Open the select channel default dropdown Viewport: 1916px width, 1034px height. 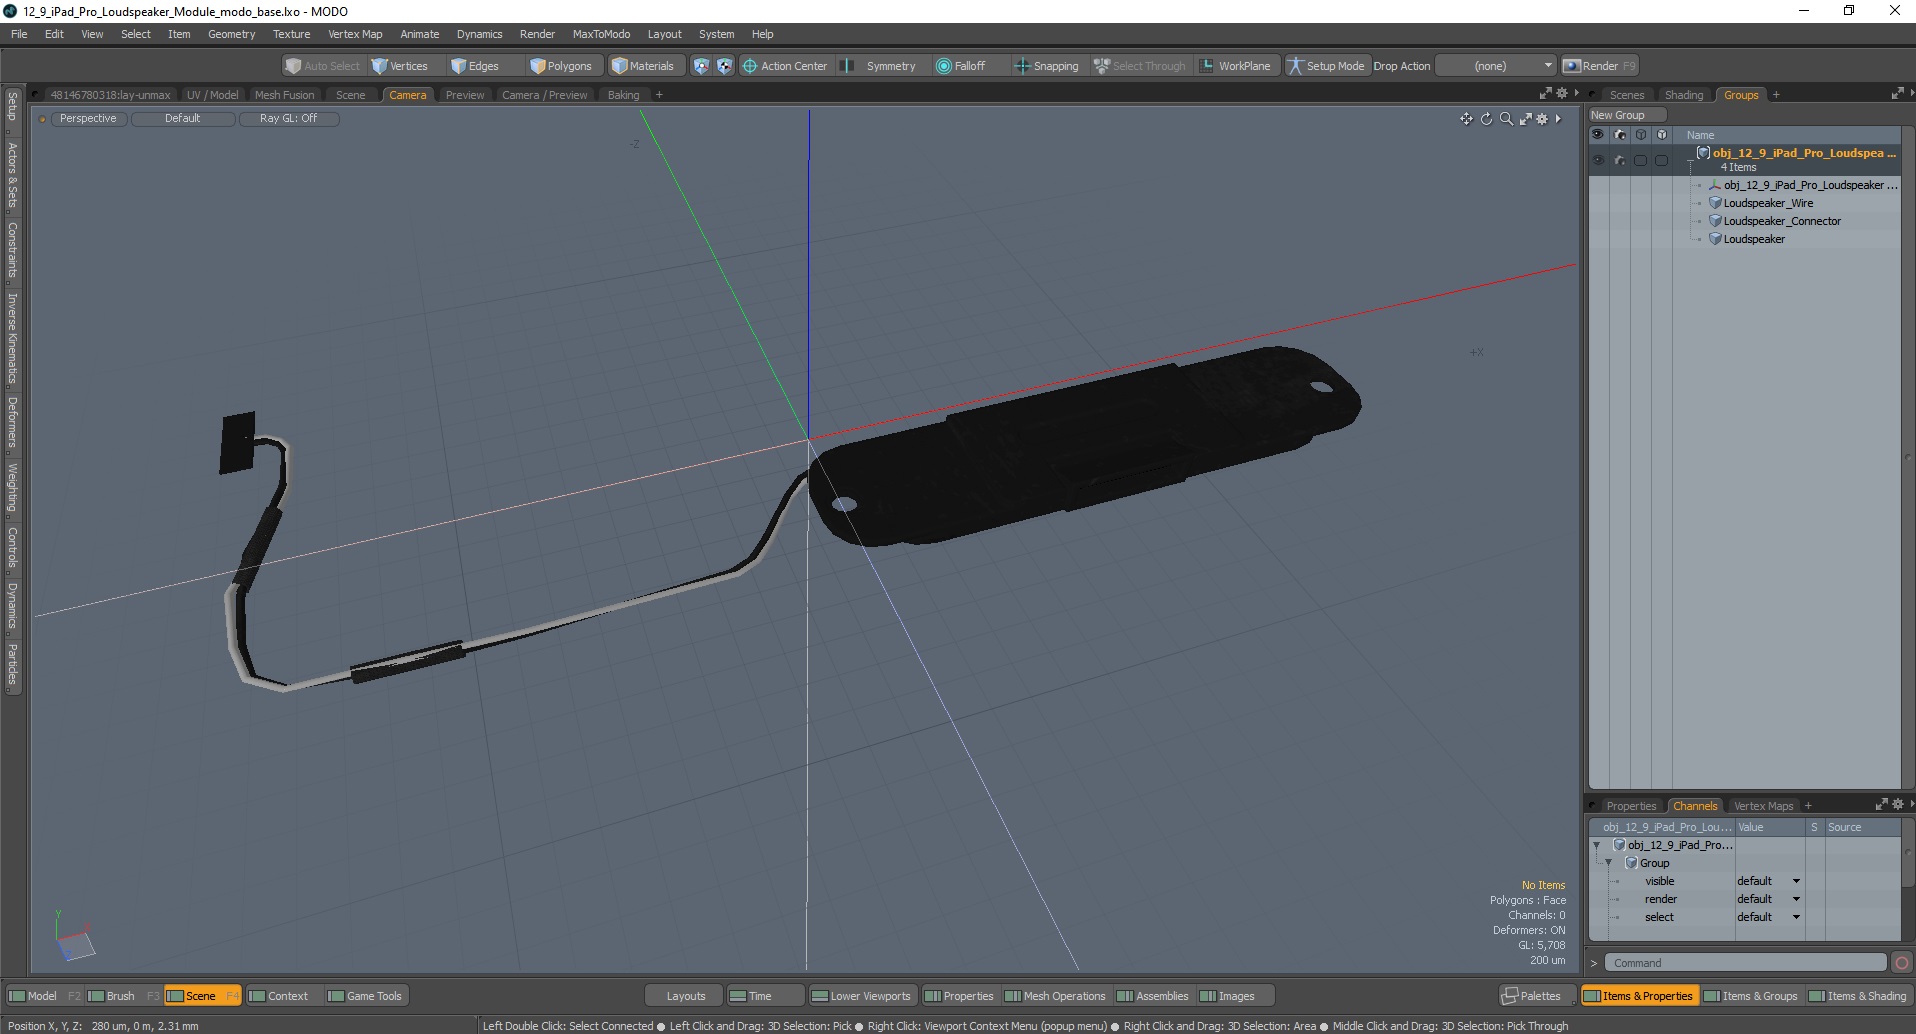click(1768, 917)
